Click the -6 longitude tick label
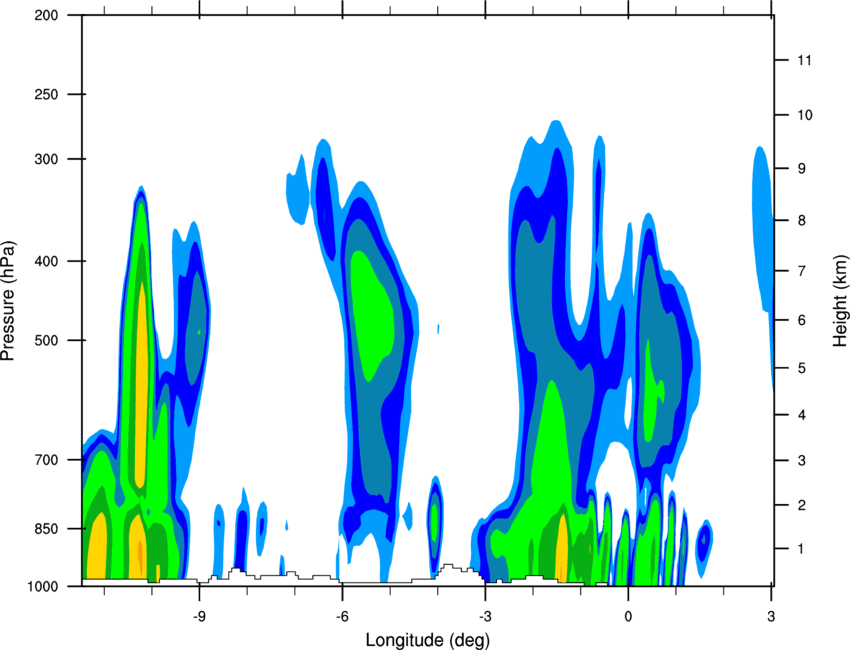This screenshot has width=850, height=650. [x=342, y=616]
